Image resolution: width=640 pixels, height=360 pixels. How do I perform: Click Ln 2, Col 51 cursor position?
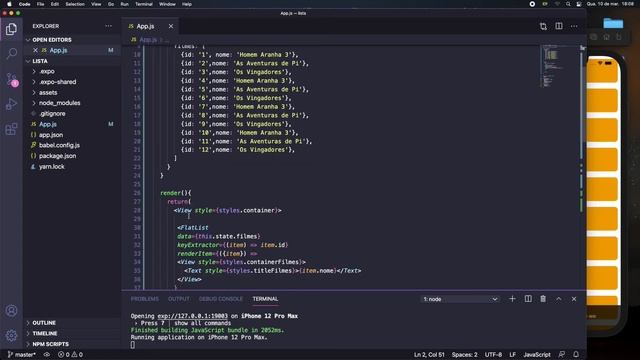click(429, 355)
